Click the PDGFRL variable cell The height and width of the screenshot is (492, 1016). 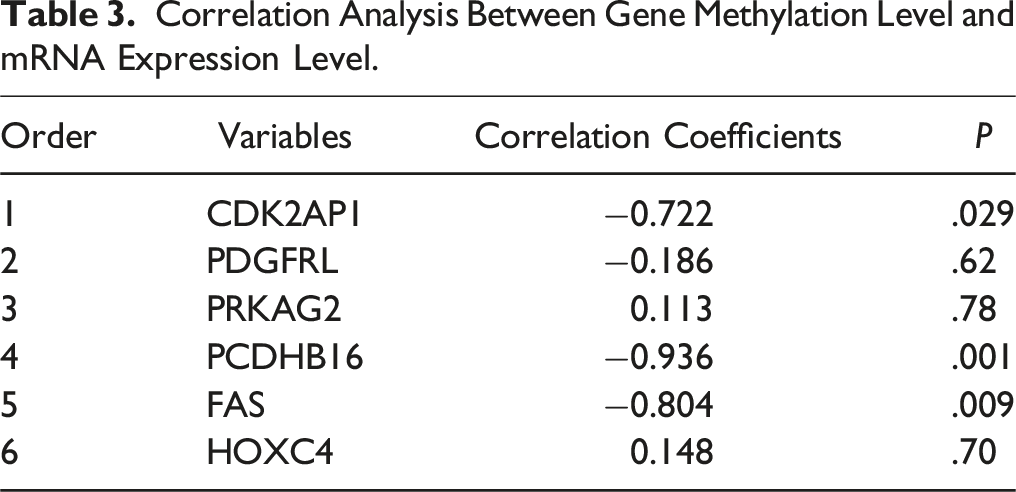point(273,263)
